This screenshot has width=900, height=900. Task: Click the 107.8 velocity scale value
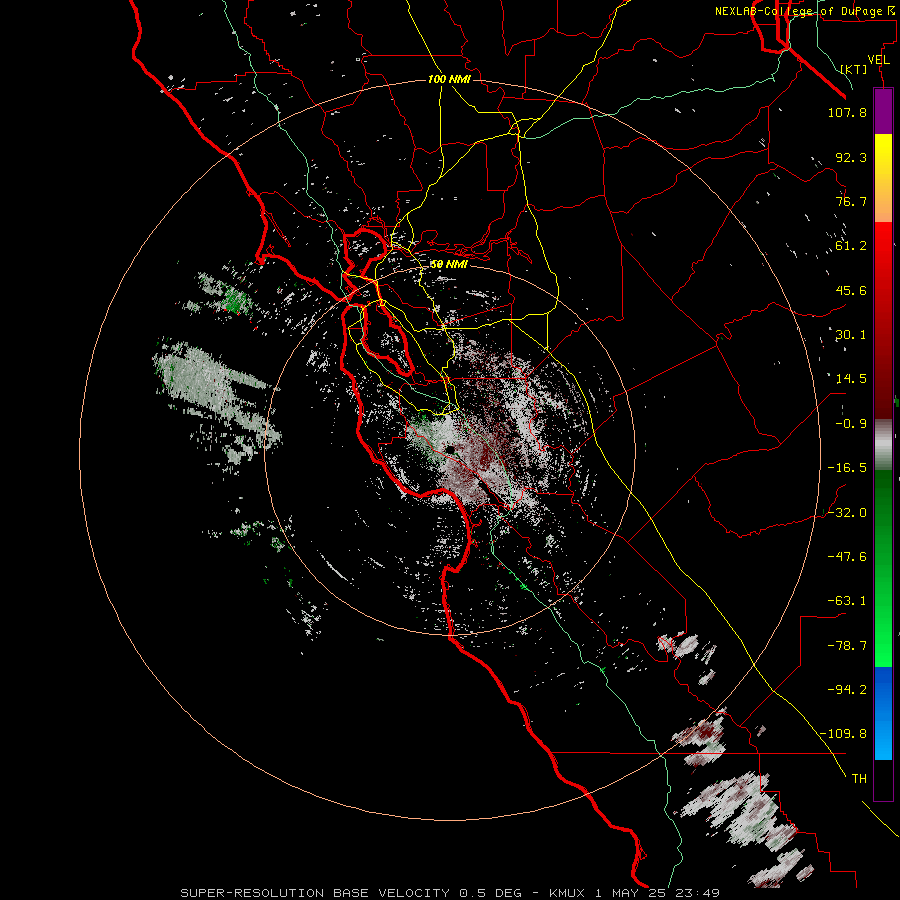tap(847, 112)
